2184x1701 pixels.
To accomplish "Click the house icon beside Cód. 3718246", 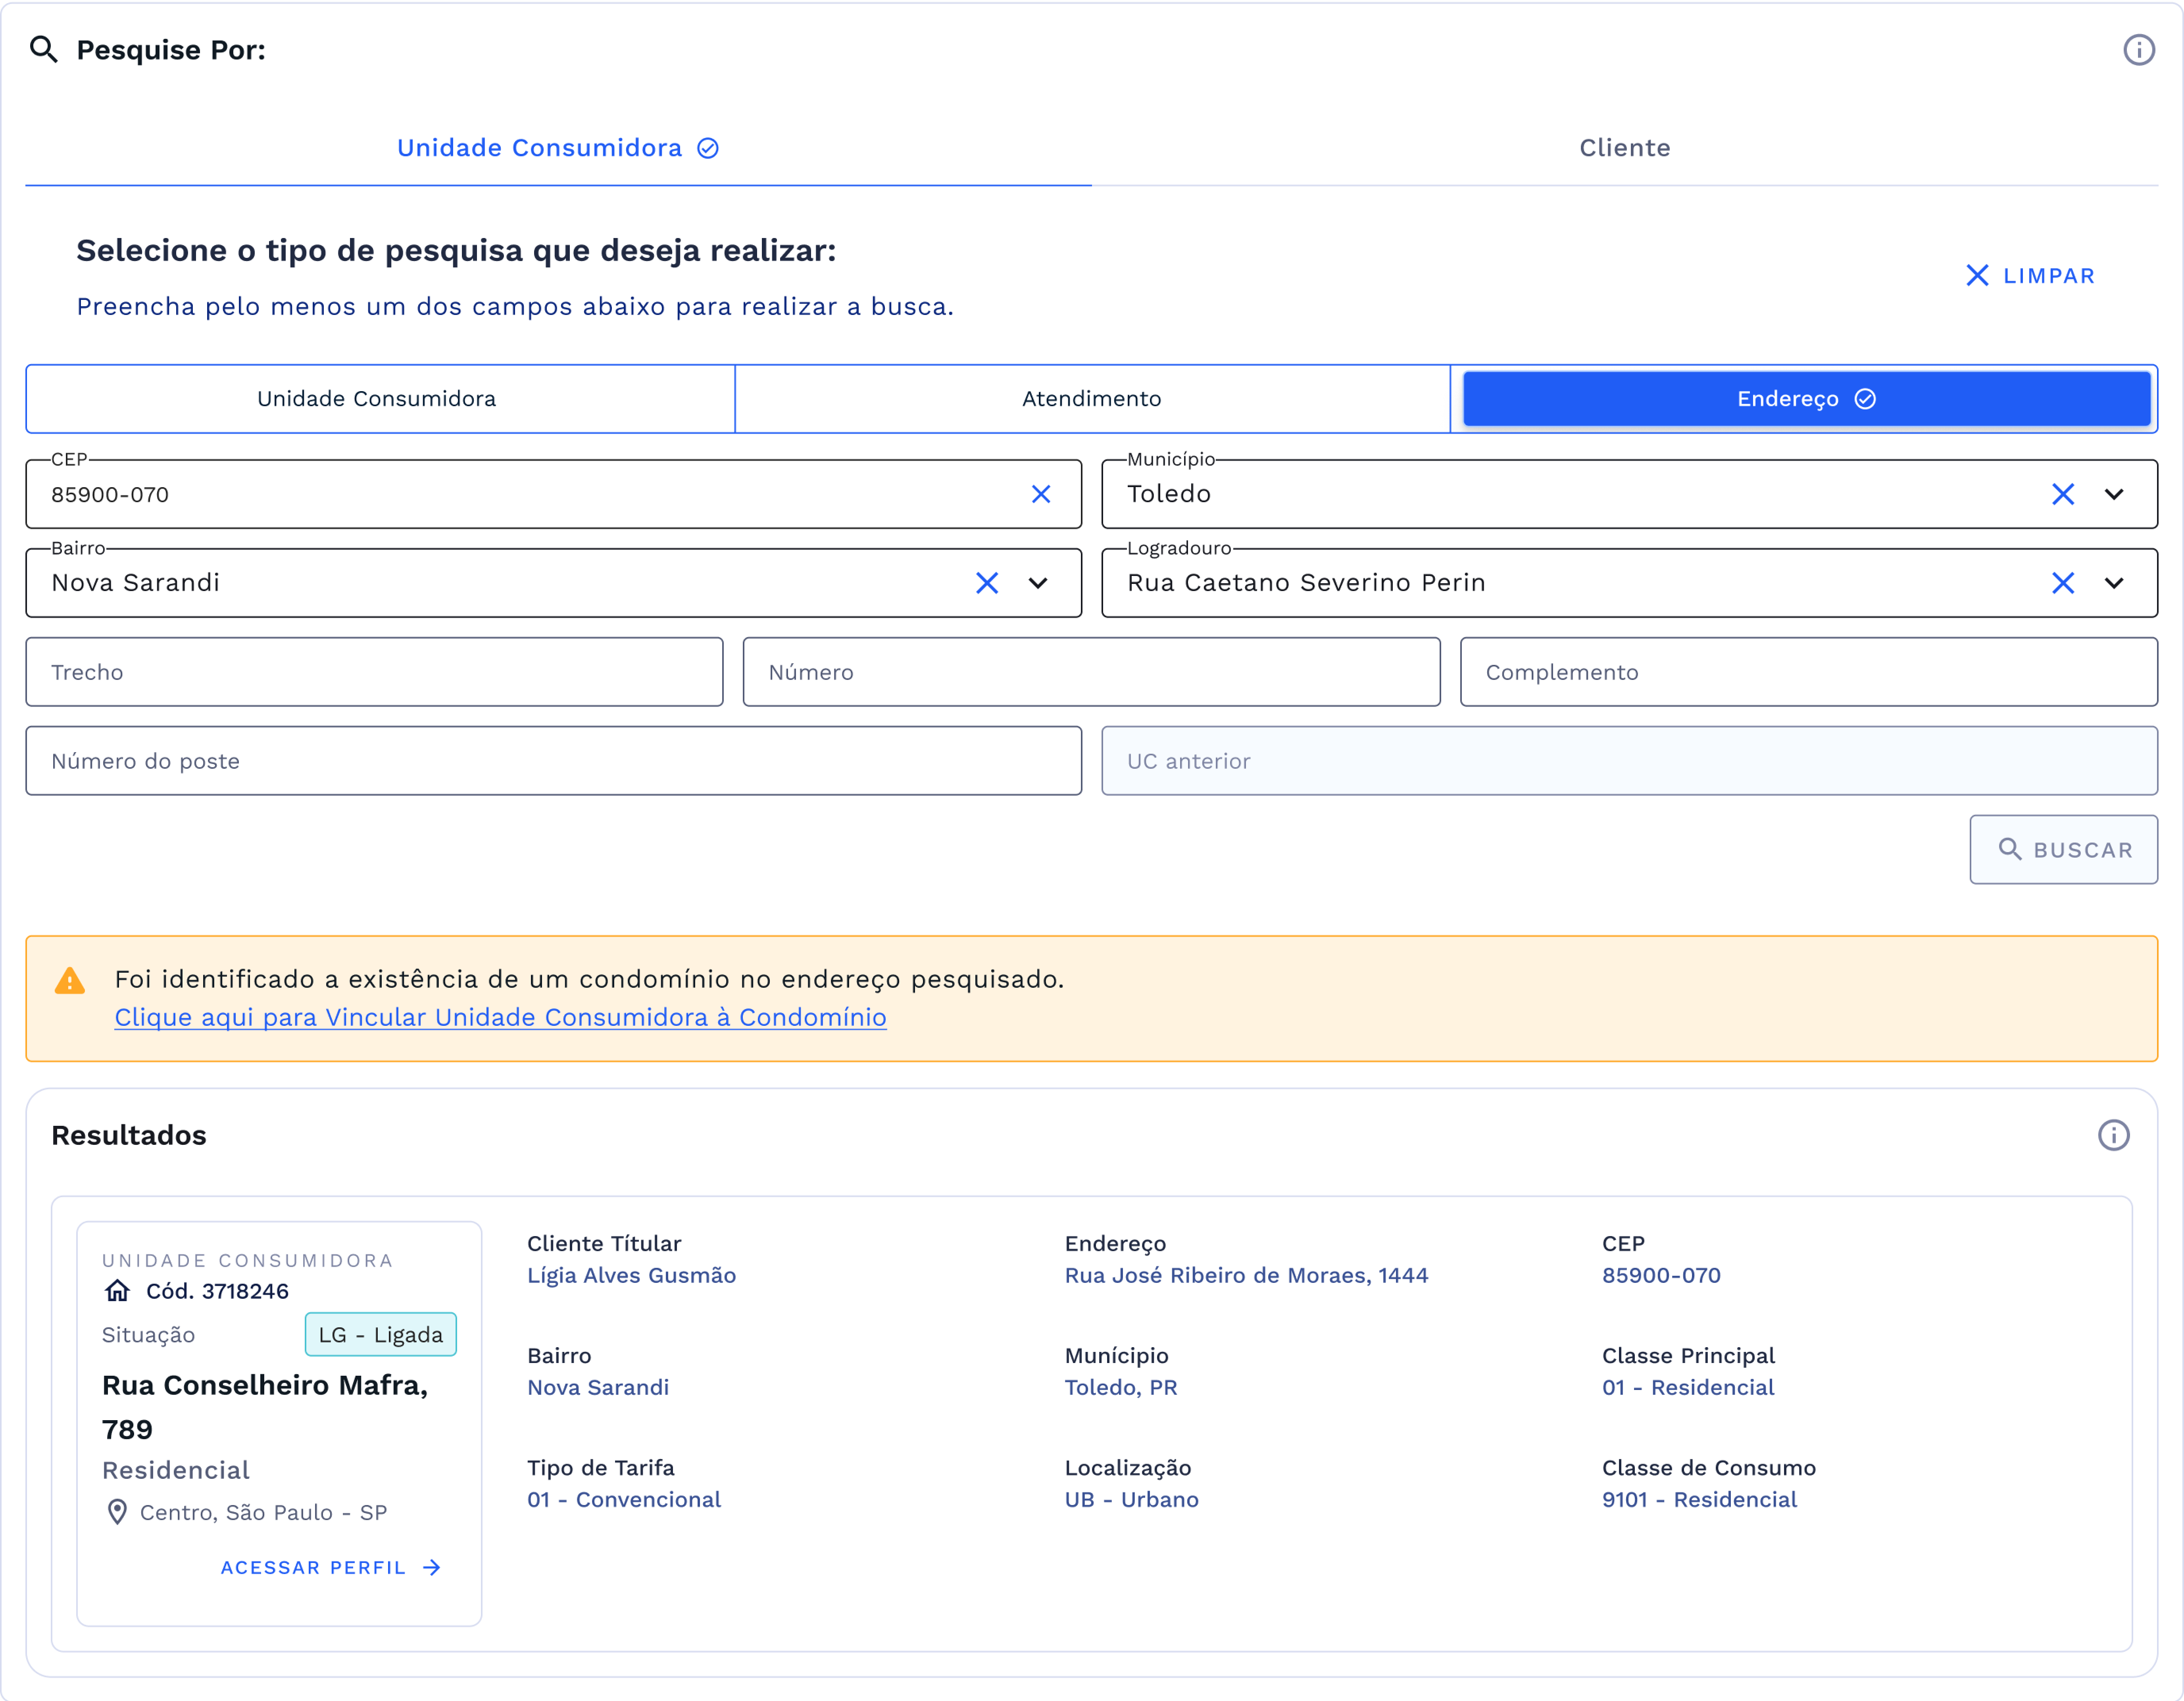I will click(117, 1291).
